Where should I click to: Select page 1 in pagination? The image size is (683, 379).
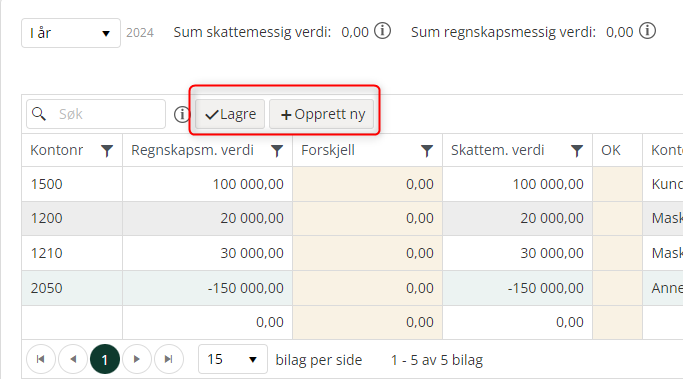tap(105, 359)
